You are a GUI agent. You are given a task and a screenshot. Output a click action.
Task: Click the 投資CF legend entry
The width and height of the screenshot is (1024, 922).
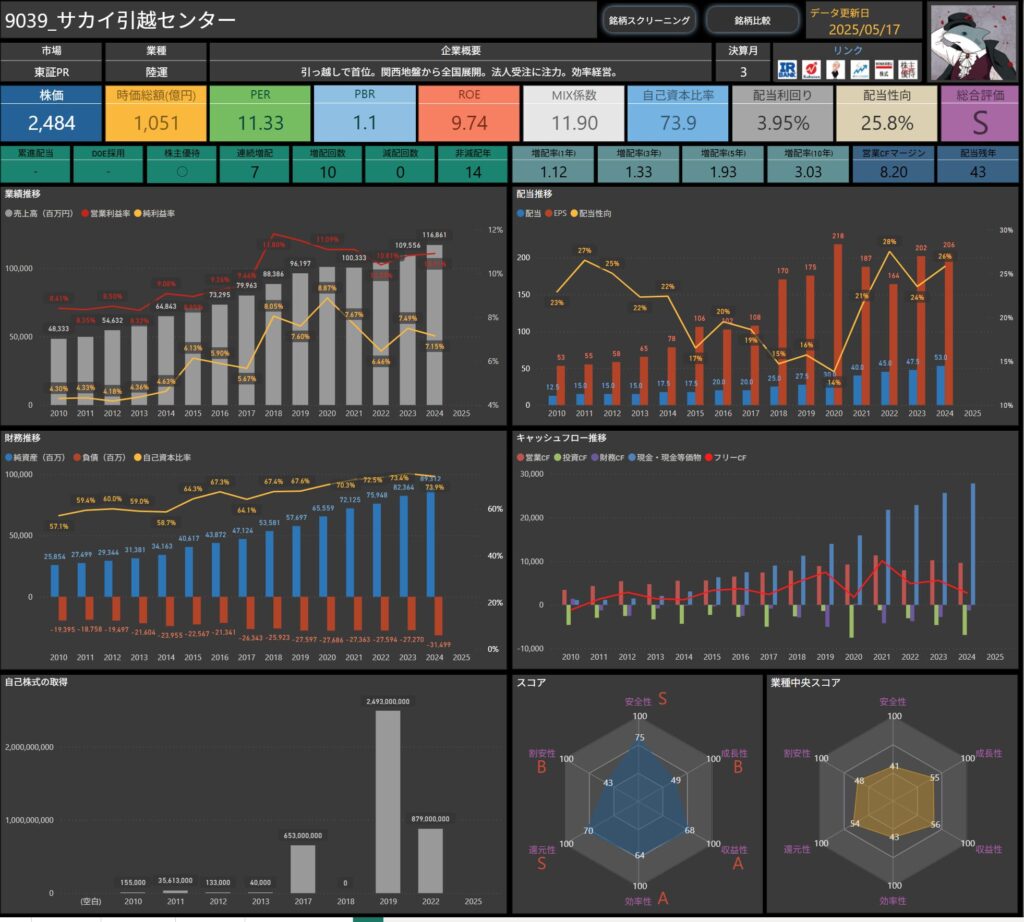click(x=571, y=457)
